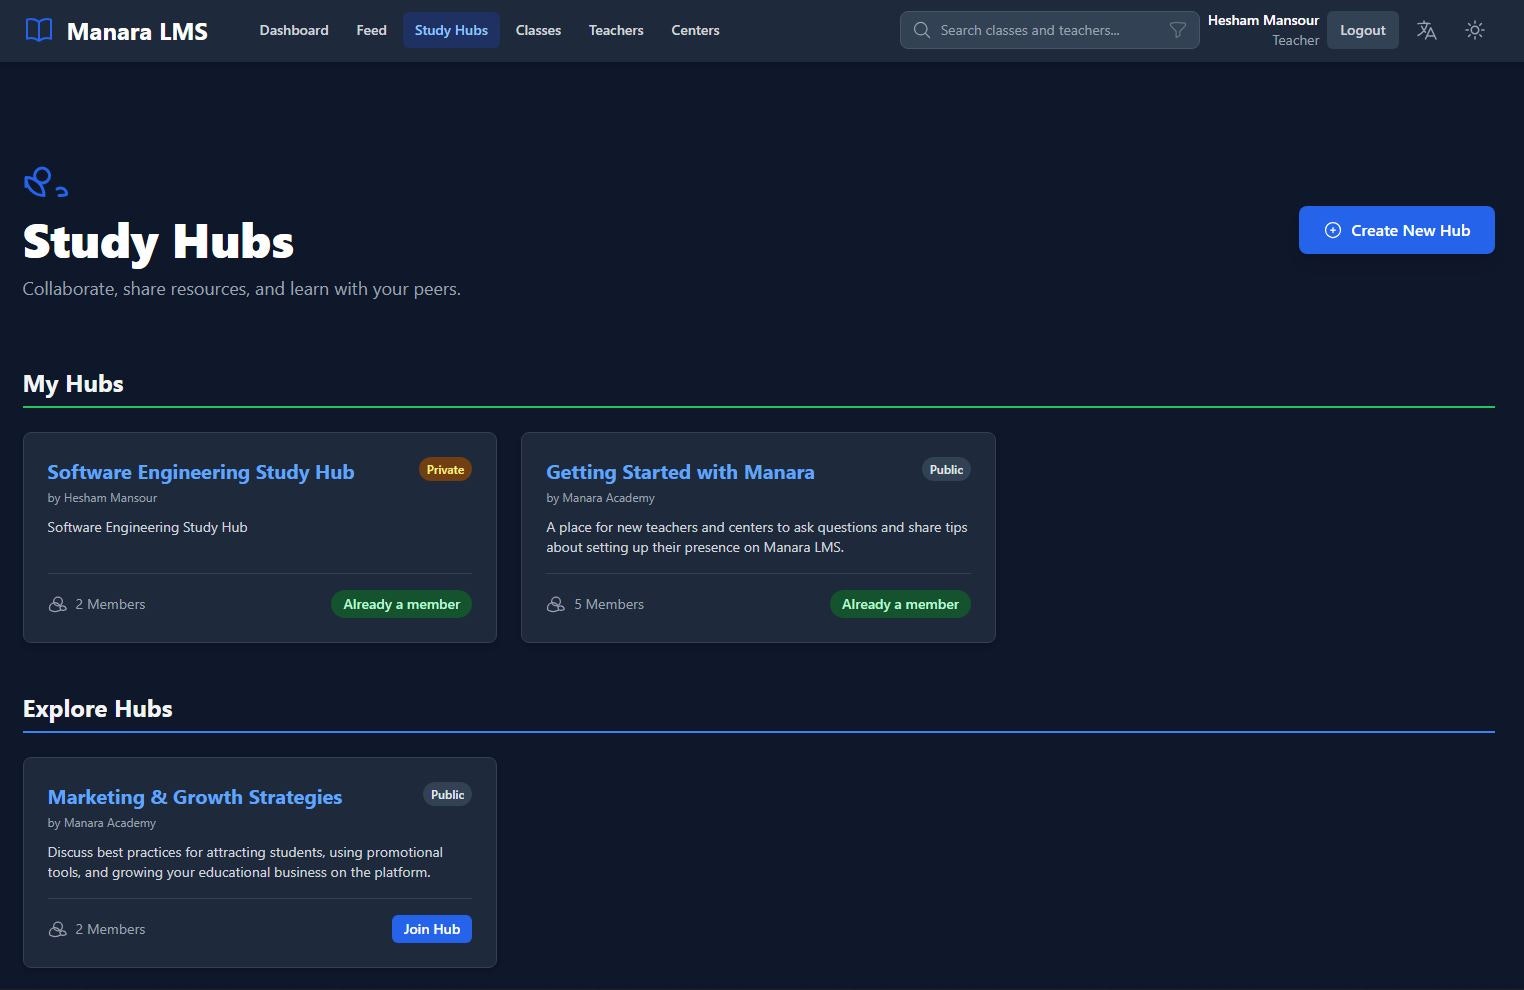Click the Private badge on Software Engineering hub
Image resolution: width=1524 pixels, height=990 pixels.
[x=445, y=469]
